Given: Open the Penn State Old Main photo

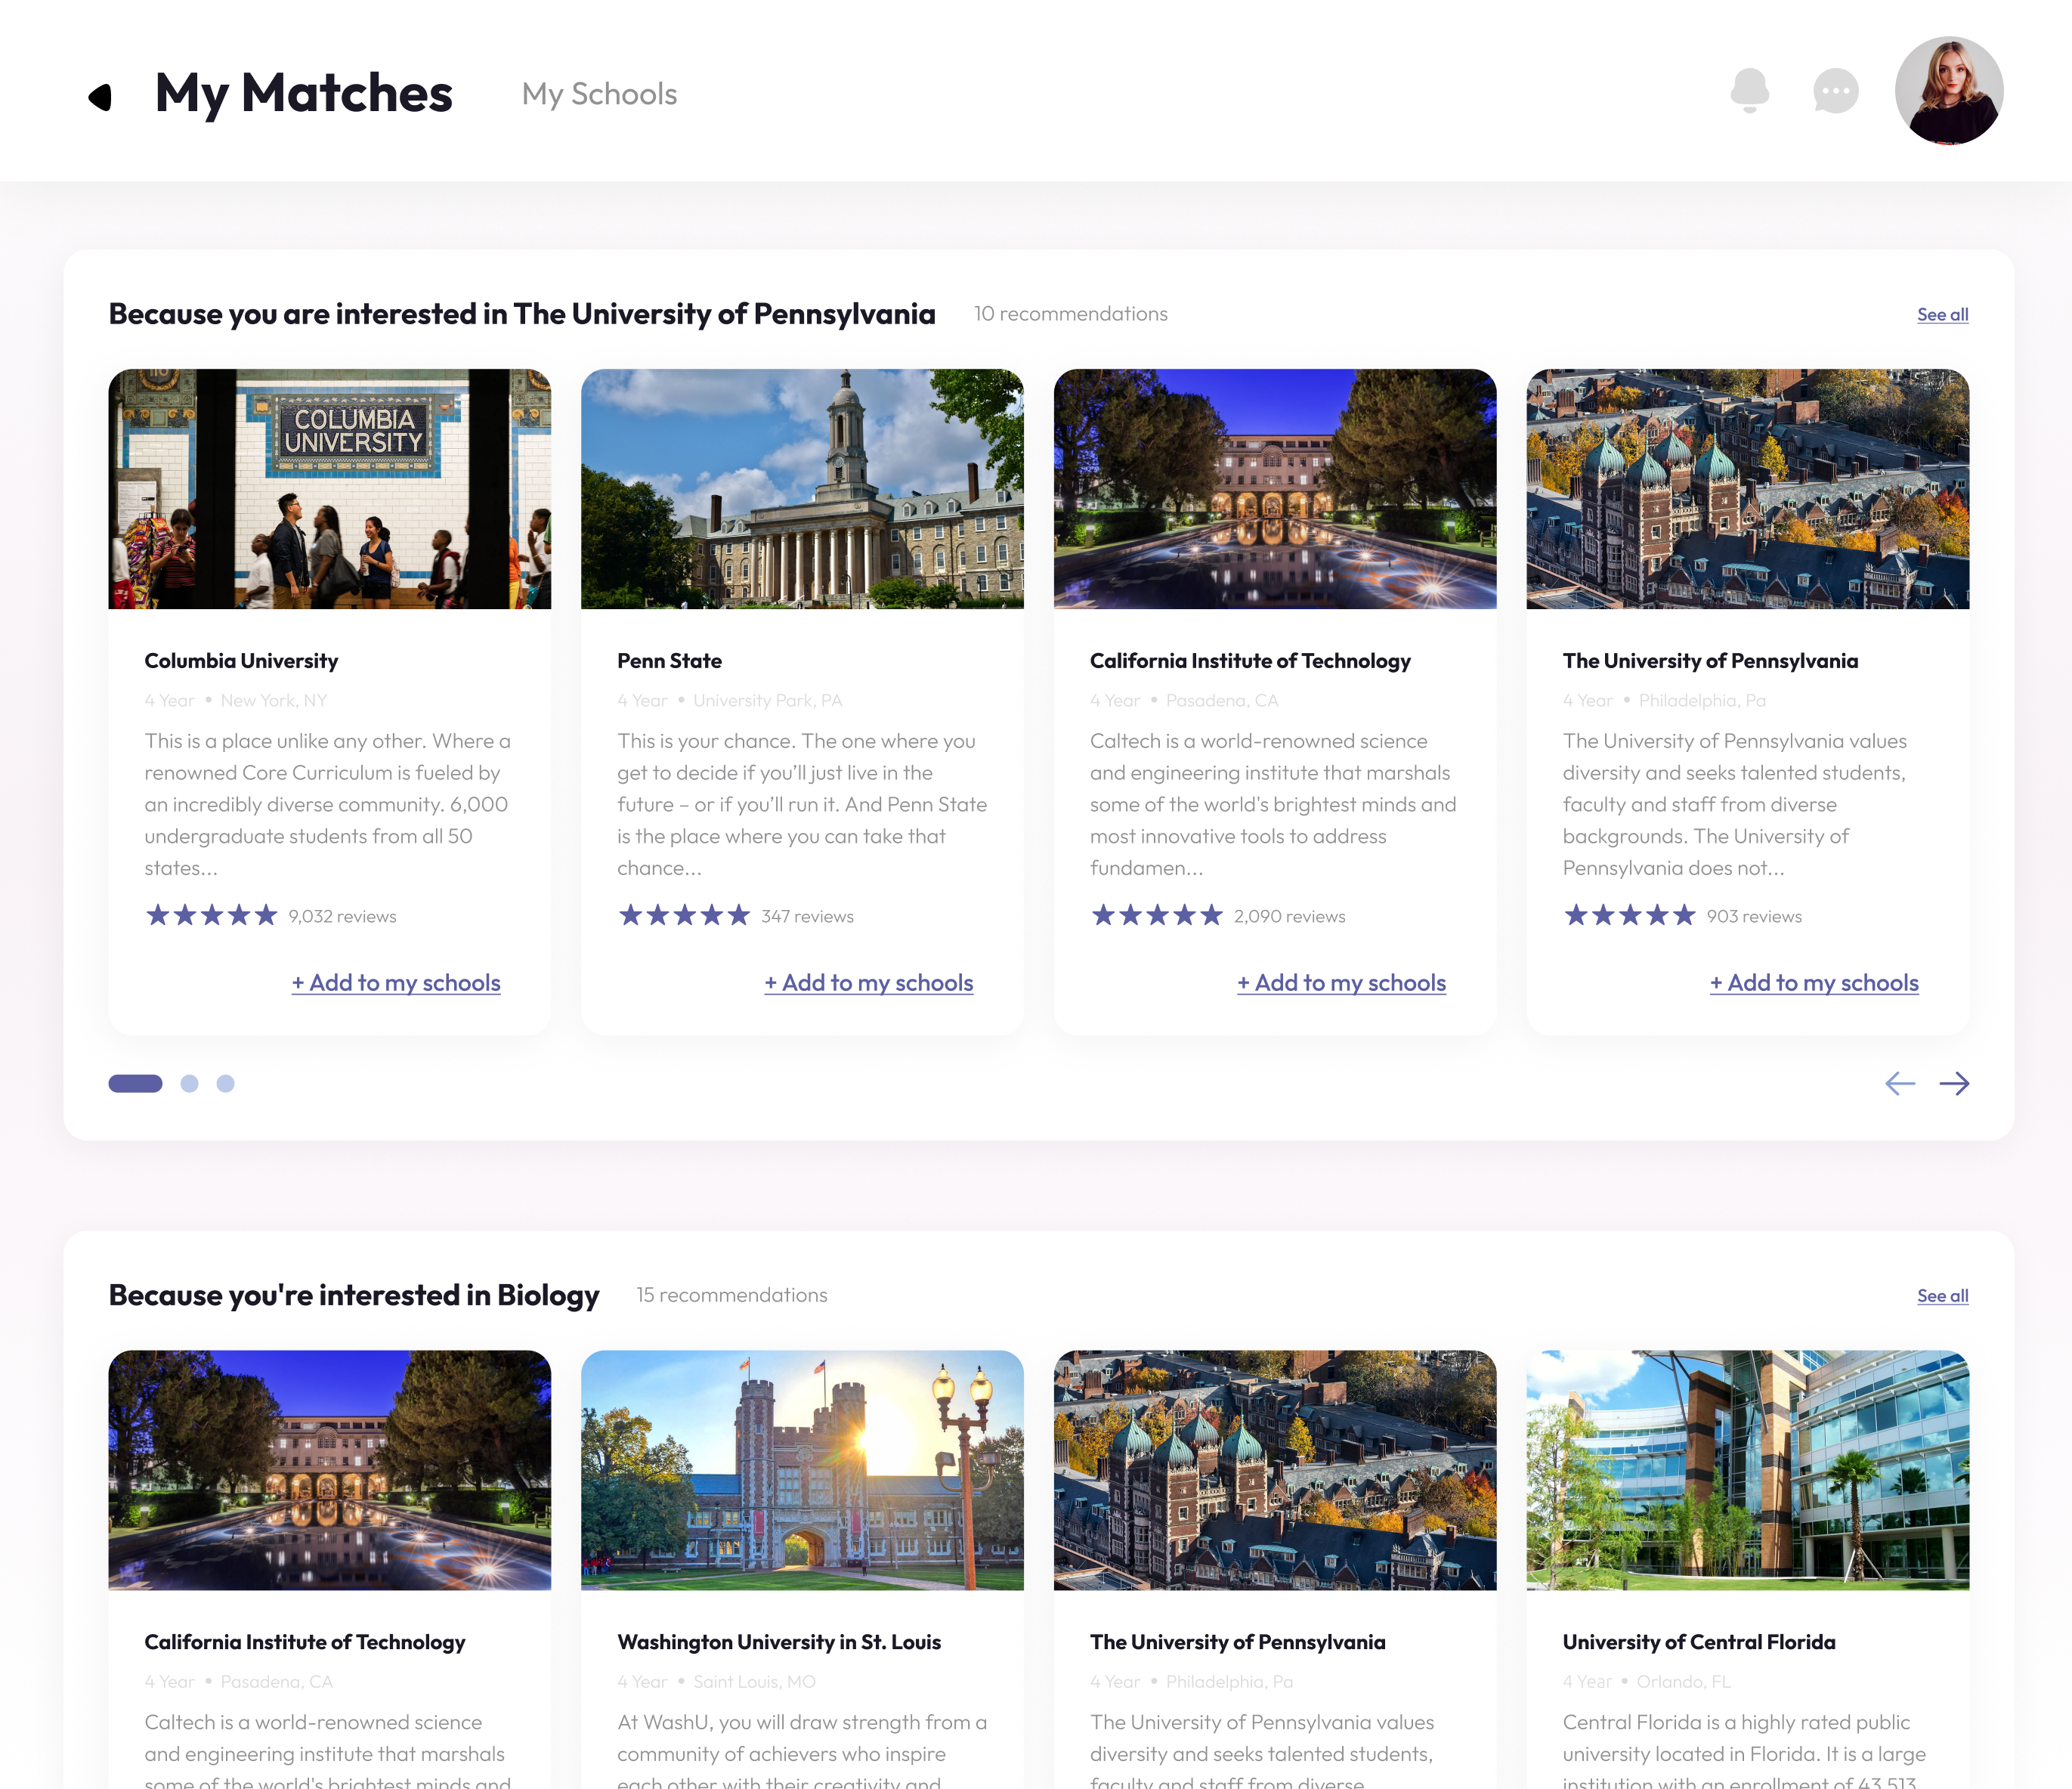Looking at the screenshot, I should [x=802, y=489].
